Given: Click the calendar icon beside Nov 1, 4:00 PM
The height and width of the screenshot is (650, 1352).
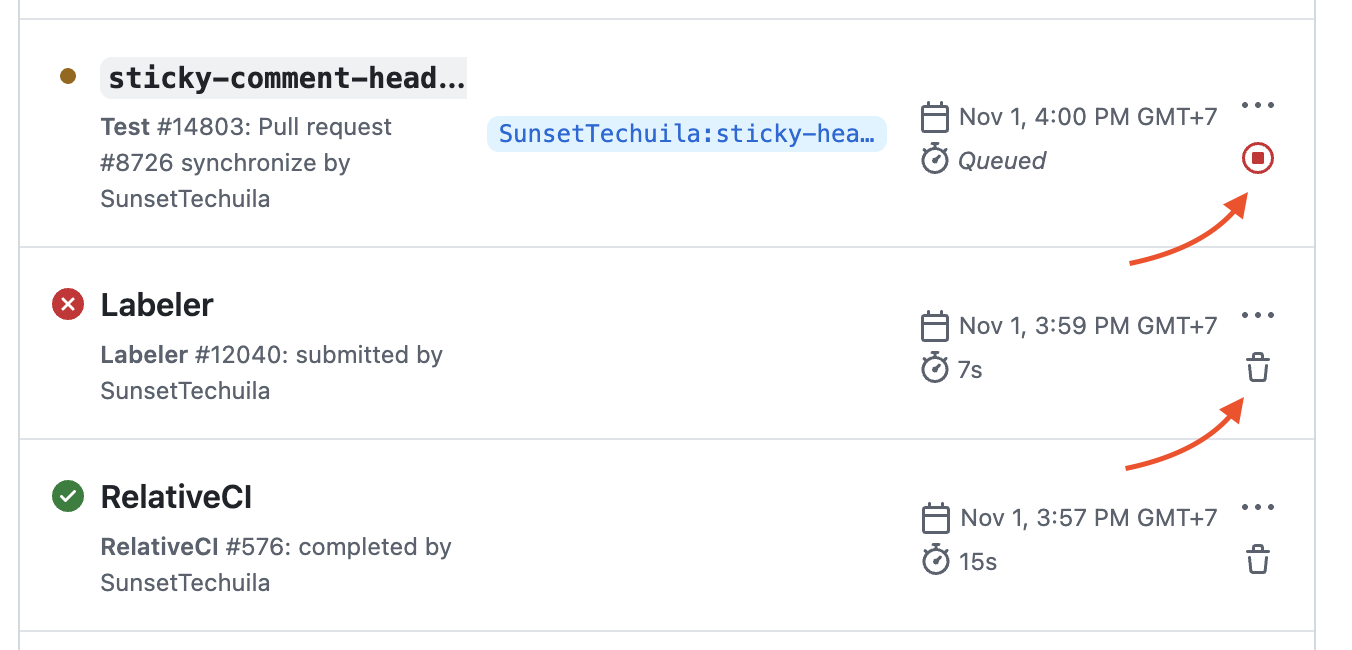Looking at the screenshot, I should (x=934, y=117).
